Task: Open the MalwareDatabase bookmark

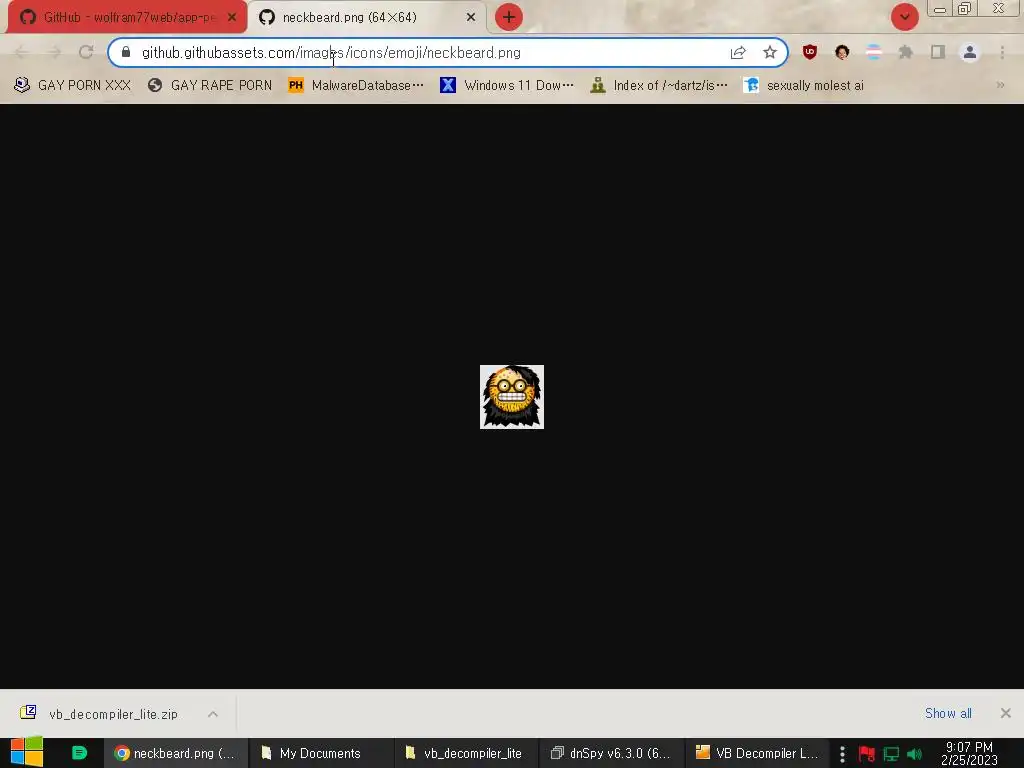Action: pos(356,85)
